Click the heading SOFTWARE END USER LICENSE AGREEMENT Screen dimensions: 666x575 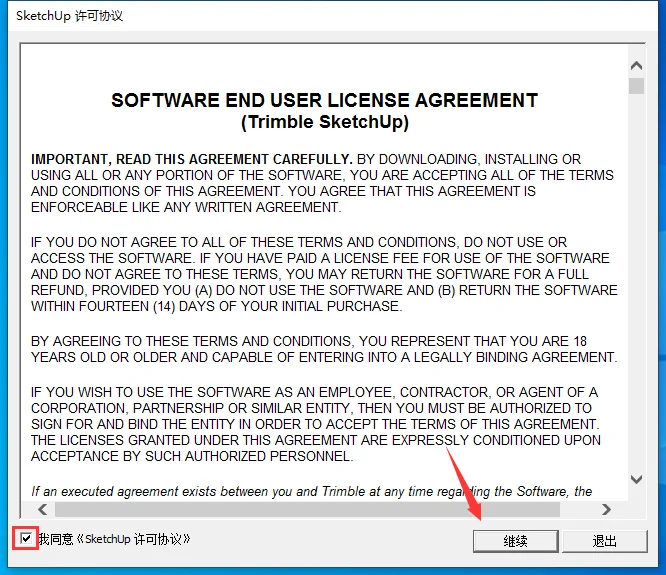[x=325, y=101]
